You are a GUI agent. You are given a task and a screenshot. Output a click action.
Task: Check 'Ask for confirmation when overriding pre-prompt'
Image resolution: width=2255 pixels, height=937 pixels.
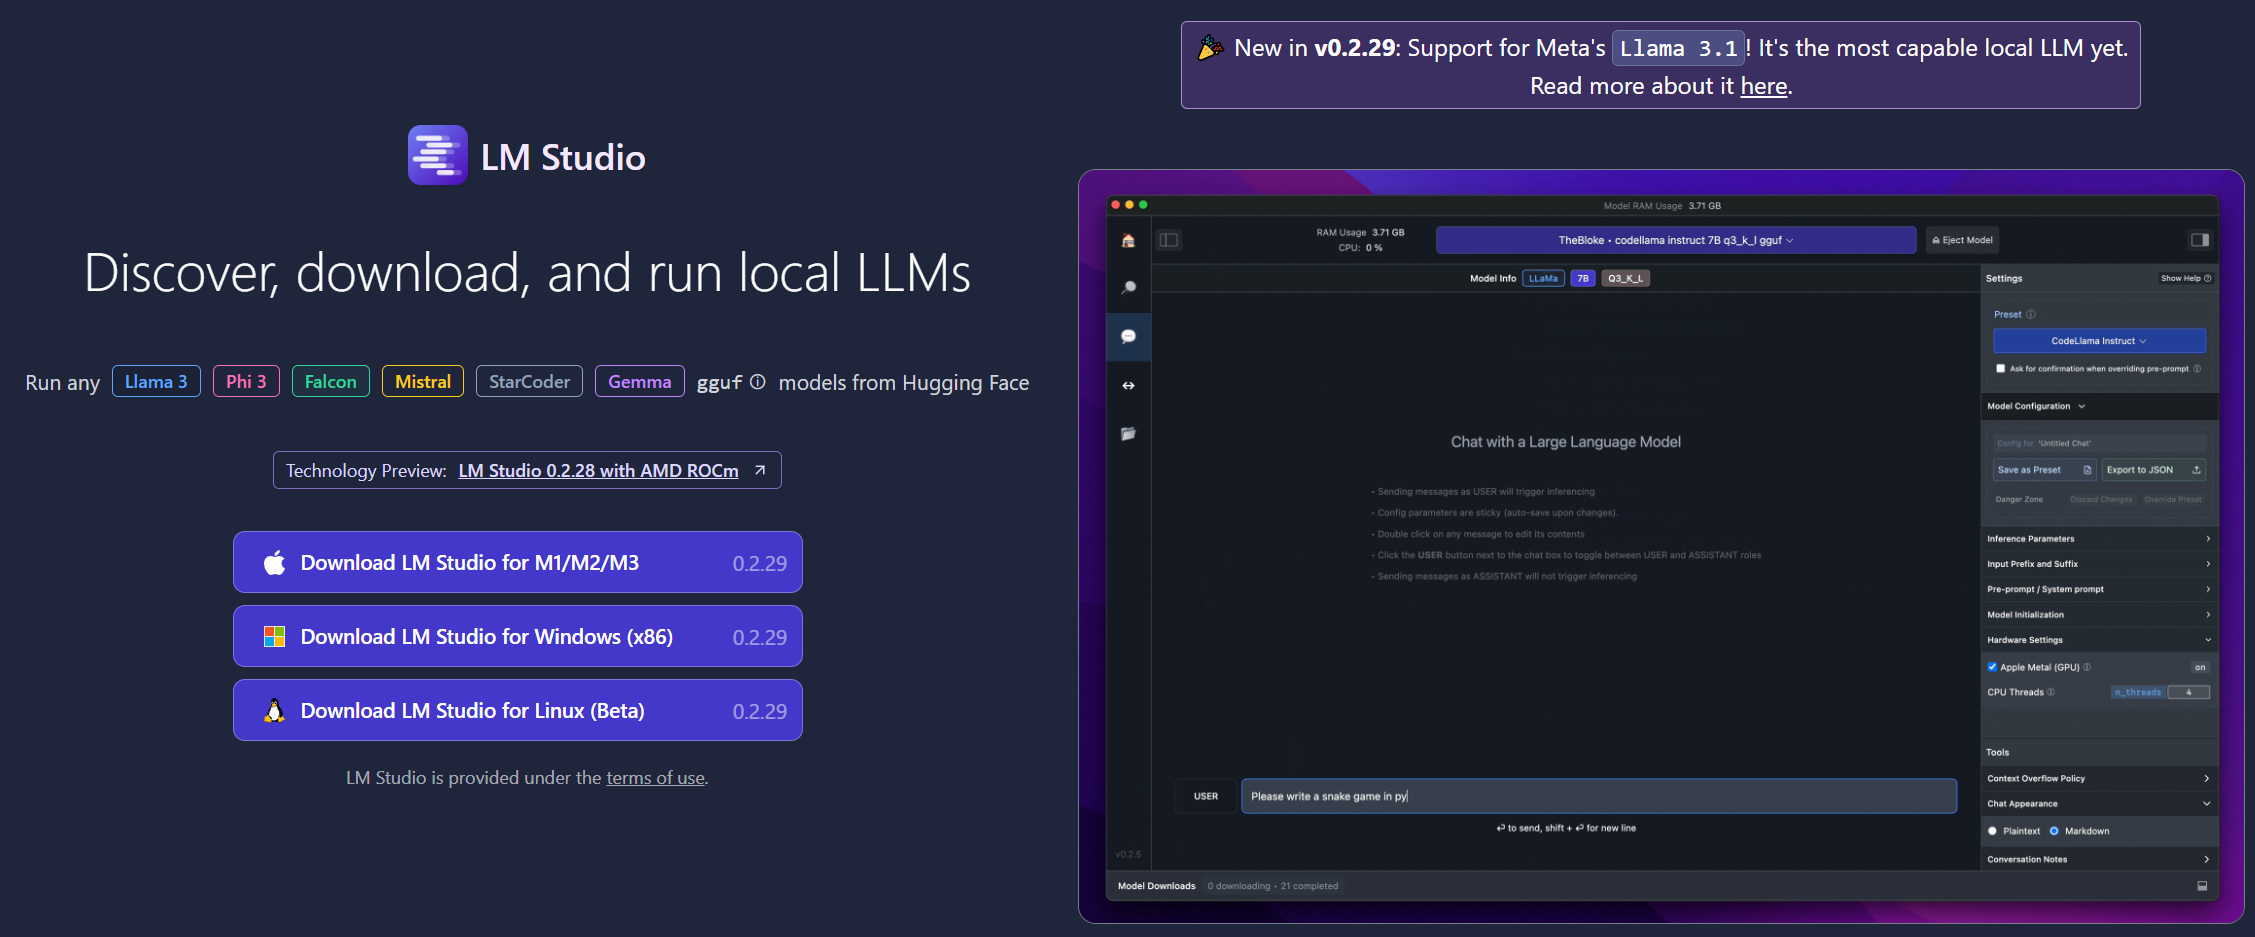click(2000, 368)
